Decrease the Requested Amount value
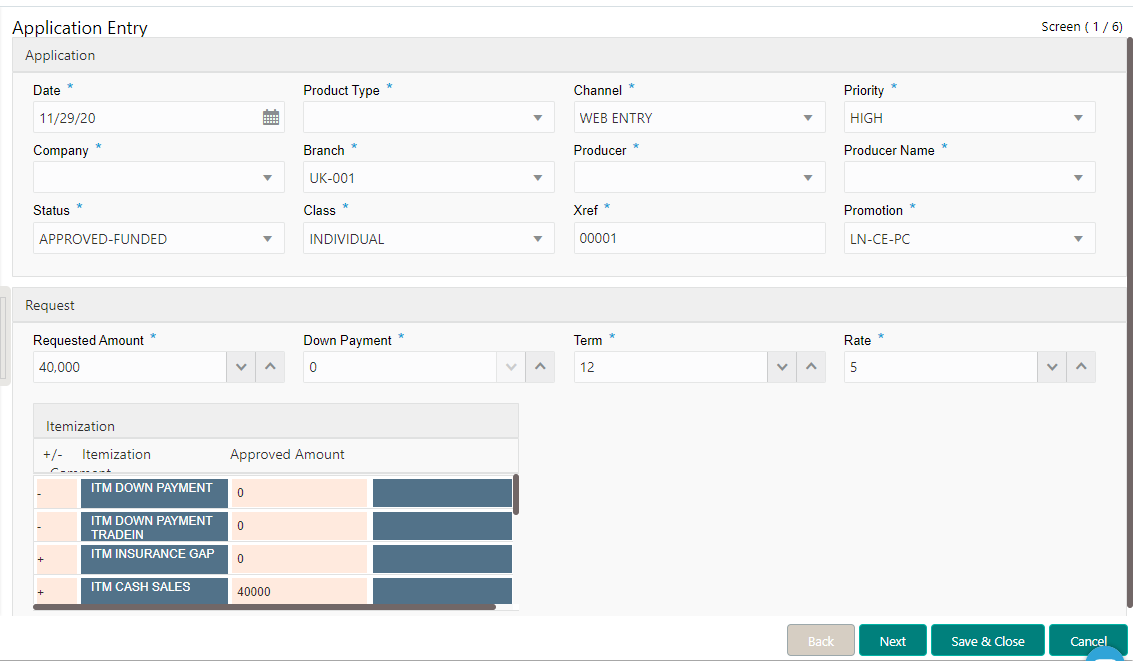Viewport: 1133px width, 661px height. (x=241, y=367)
